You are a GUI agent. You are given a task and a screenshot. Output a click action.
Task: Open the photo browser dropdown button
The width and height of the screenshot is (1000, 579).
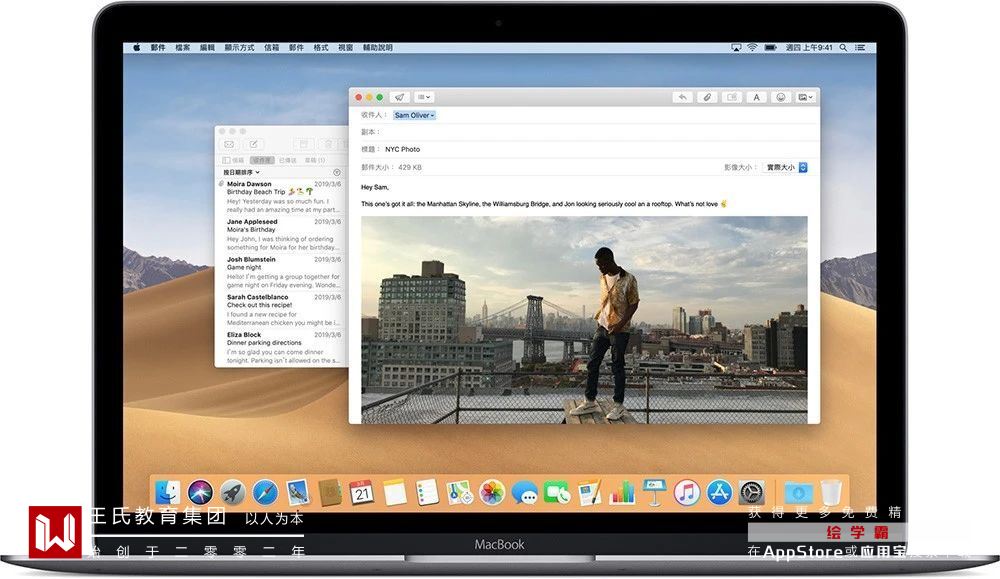805,97
